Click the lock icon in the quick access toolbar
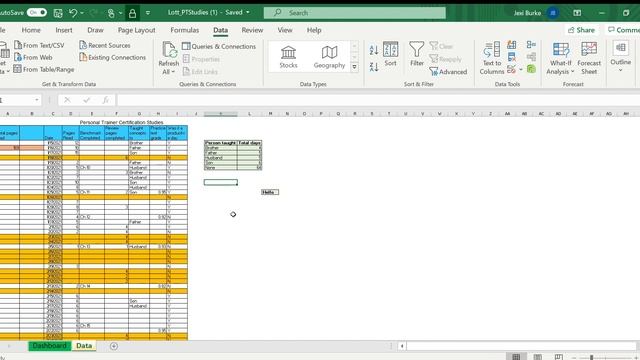The image size is (640, 360). [132, 13]
